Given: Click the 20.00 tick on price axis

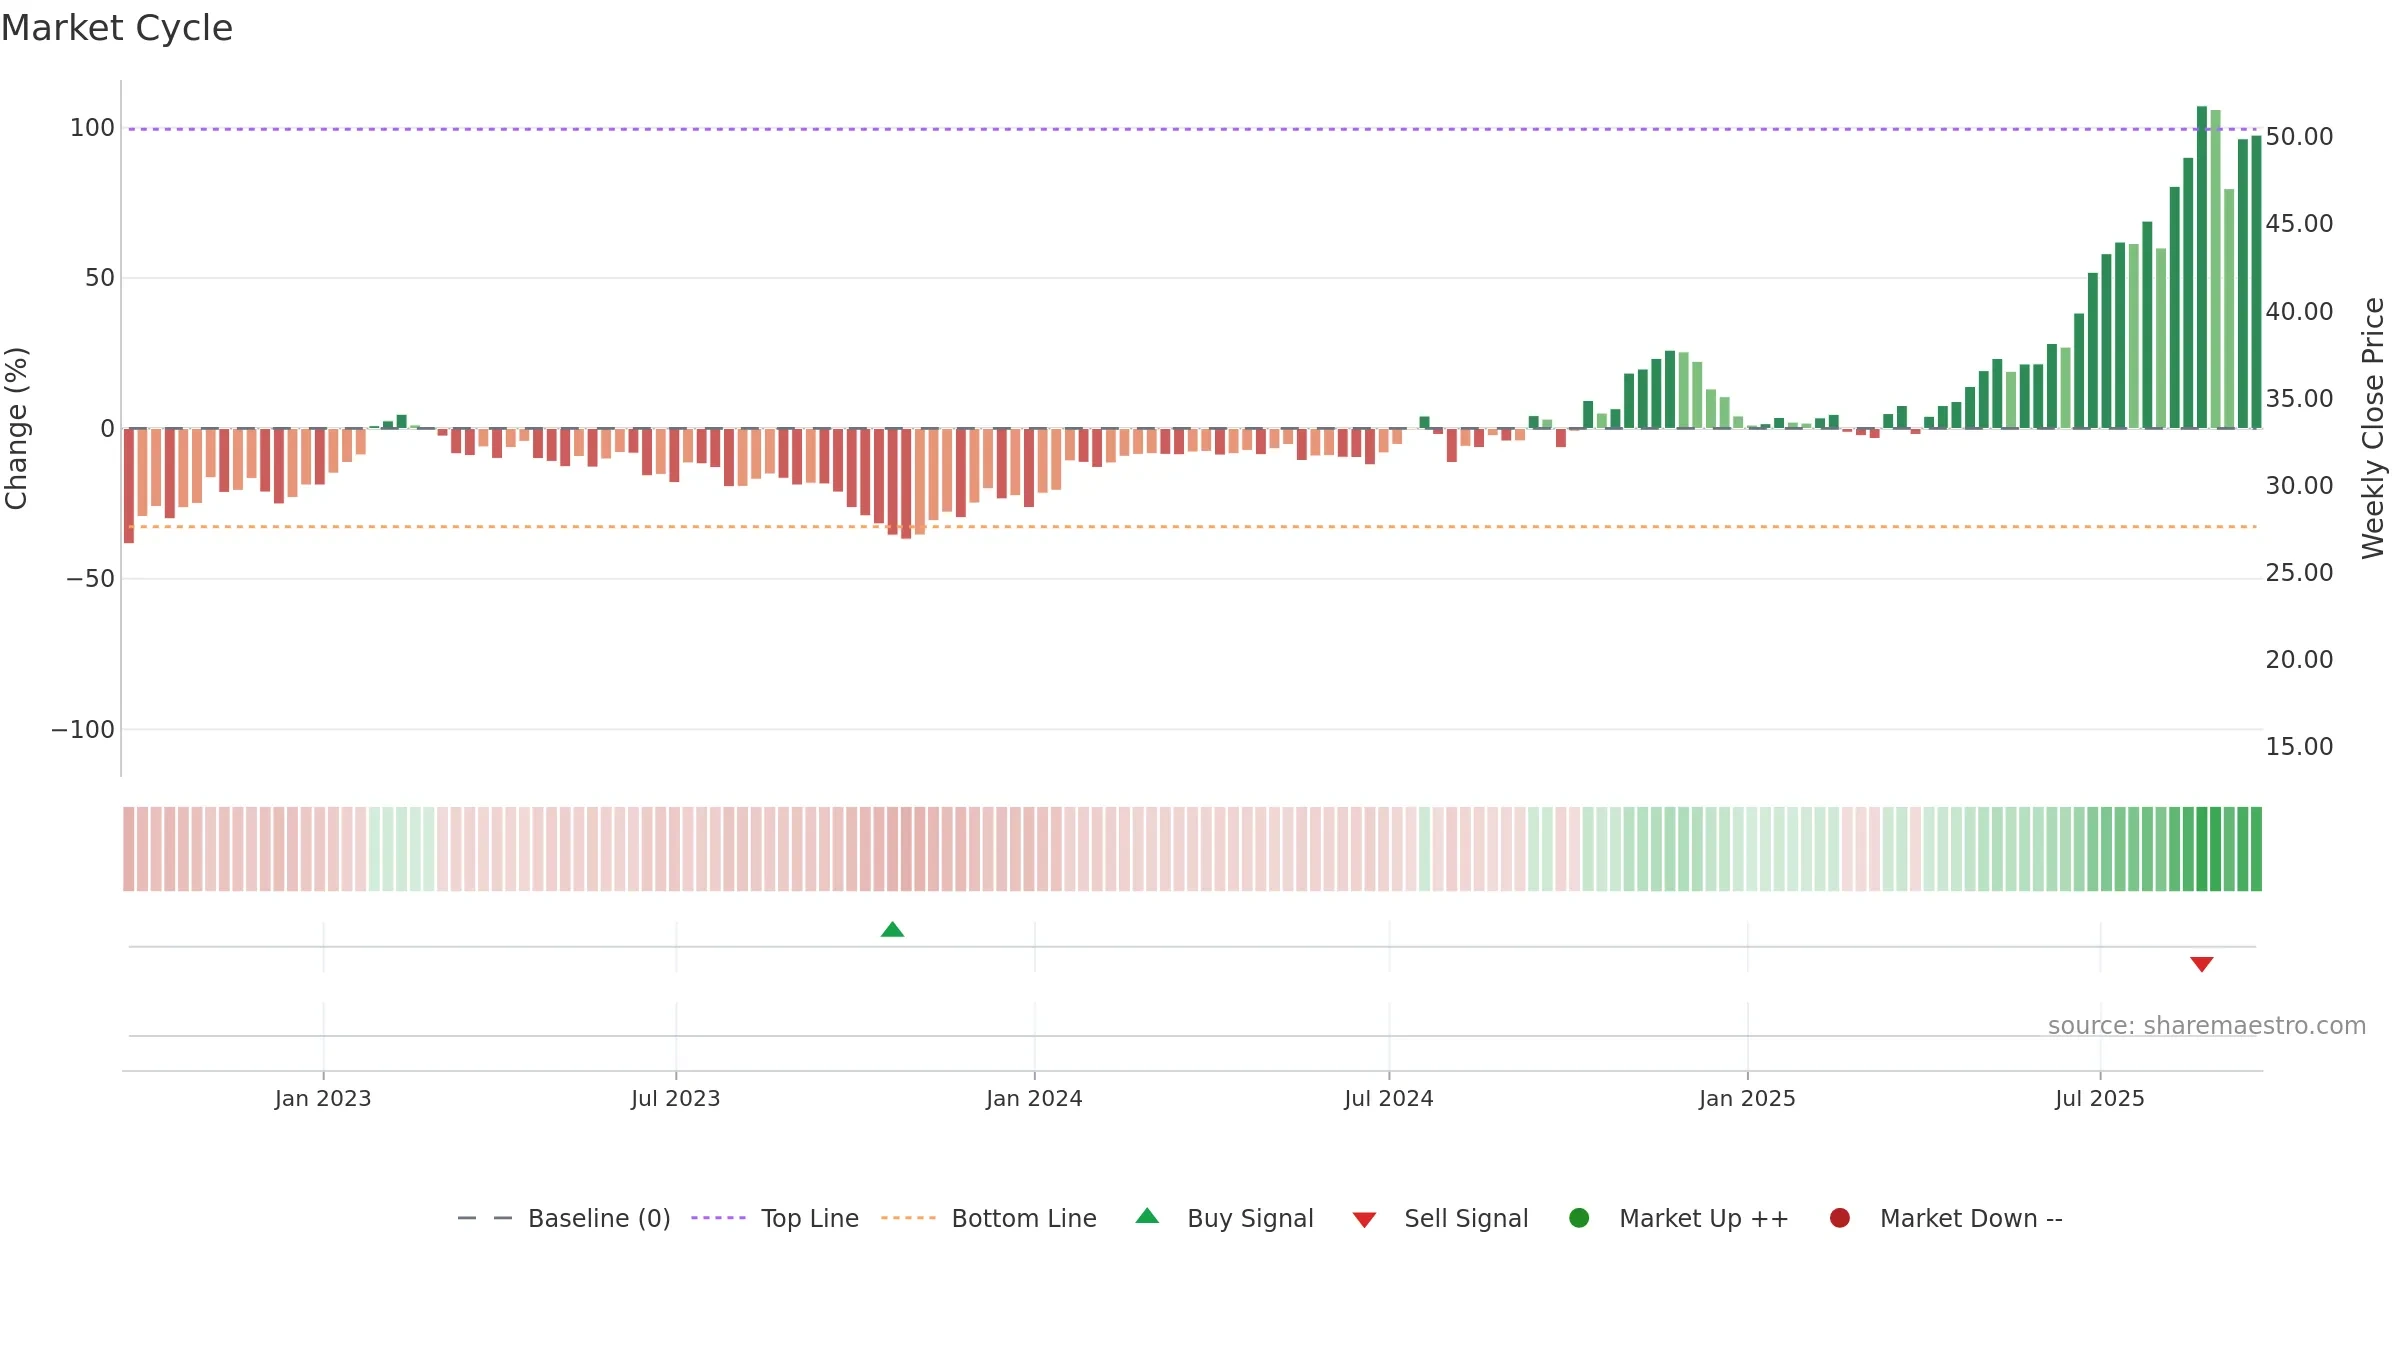Looking at the screenshot, I should coord(2299,660).
